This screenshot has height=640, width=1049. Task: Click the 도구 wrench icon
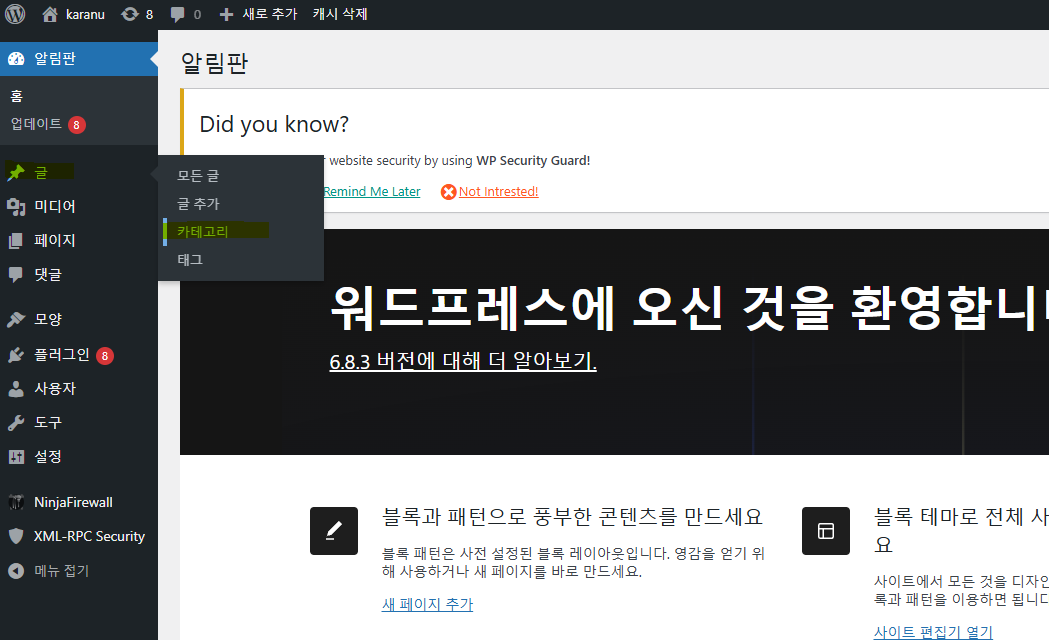pyautogui.click(x=16, y=423)
